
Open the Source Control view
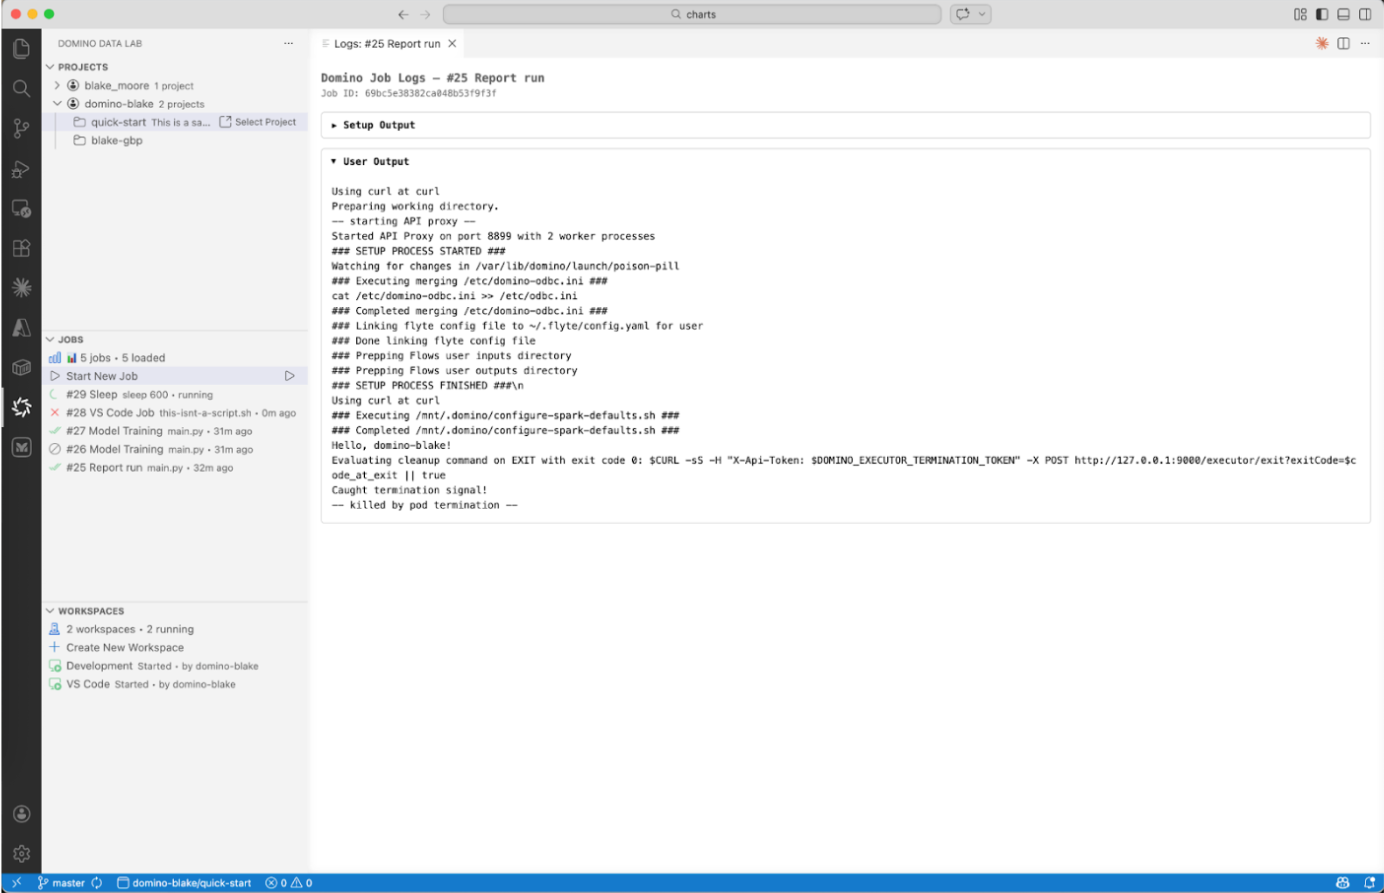coord(22,128)
